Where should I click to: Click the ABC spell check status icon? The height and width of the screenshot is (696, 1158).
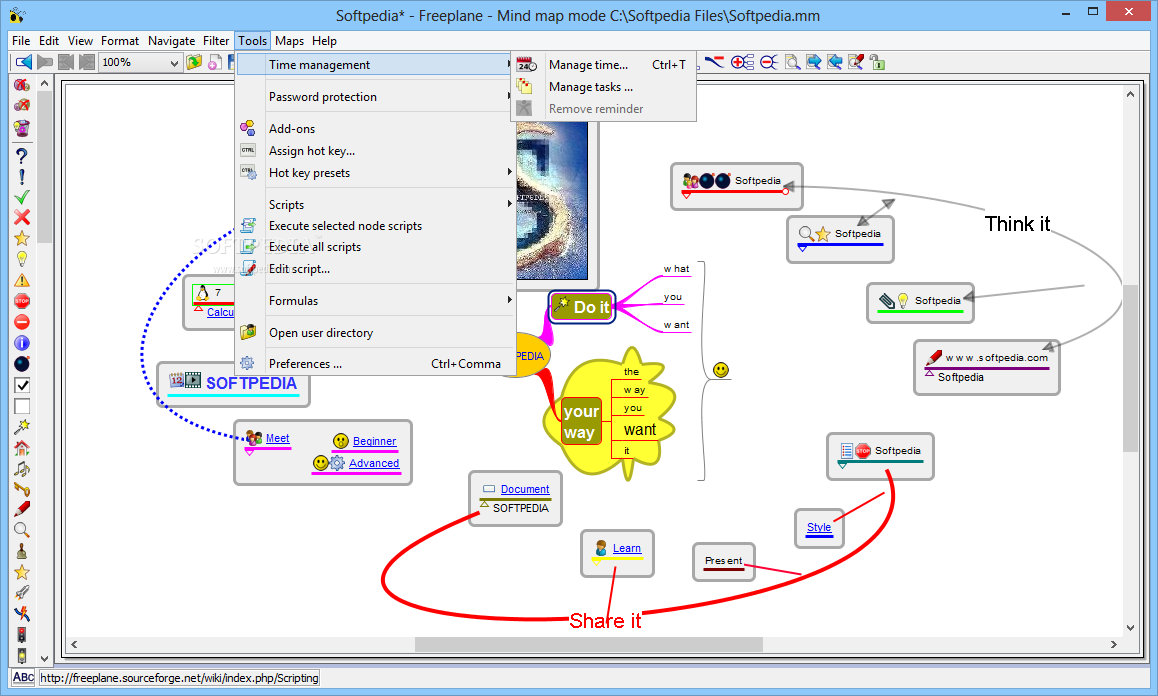tap(23, 677)
